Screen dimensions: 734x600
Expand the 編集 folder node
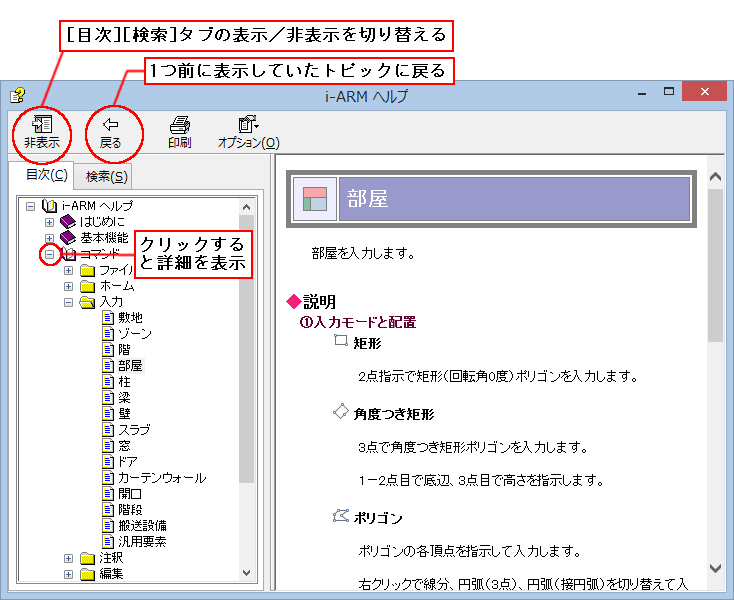68,574
